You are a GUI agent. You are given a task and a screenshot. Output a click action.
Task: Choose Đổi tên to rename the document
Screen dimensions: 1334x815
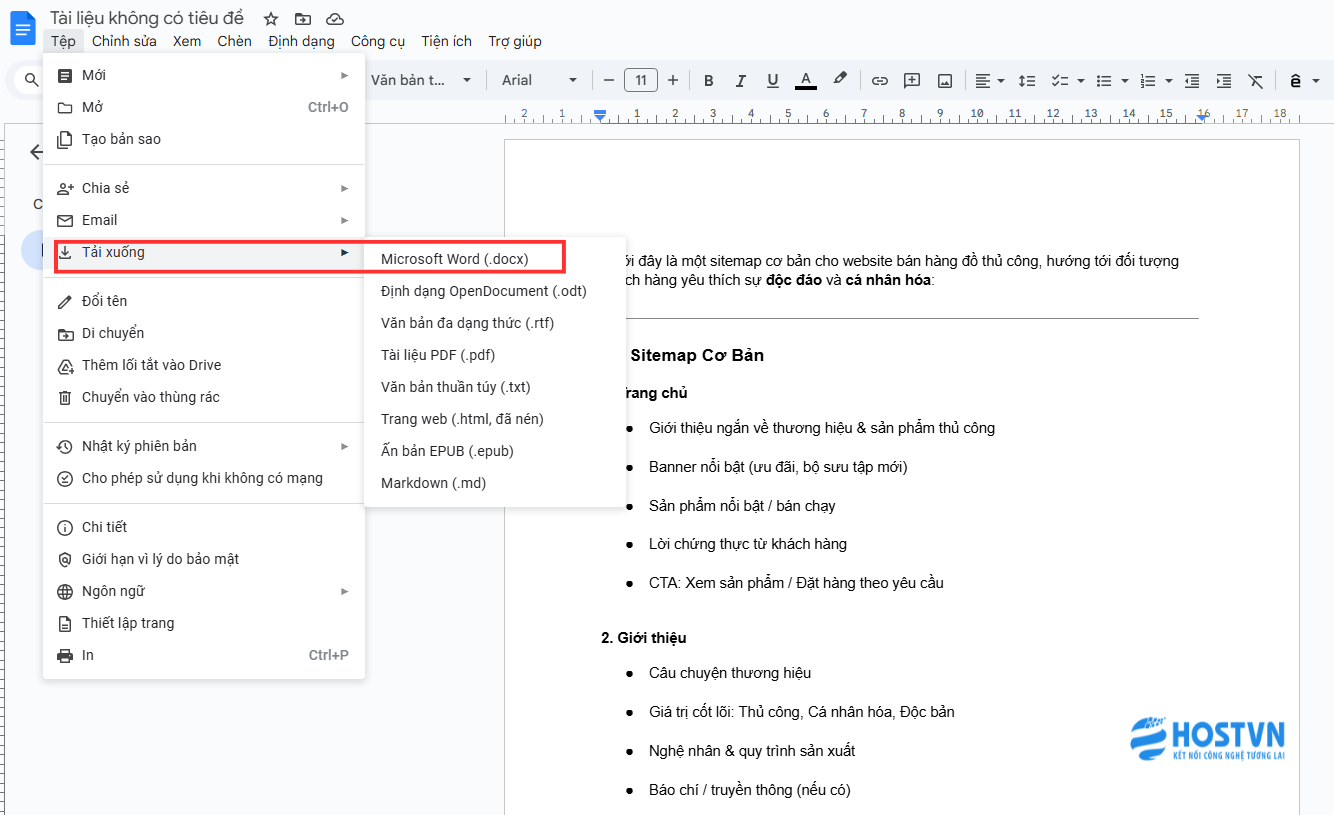[204, 301]
